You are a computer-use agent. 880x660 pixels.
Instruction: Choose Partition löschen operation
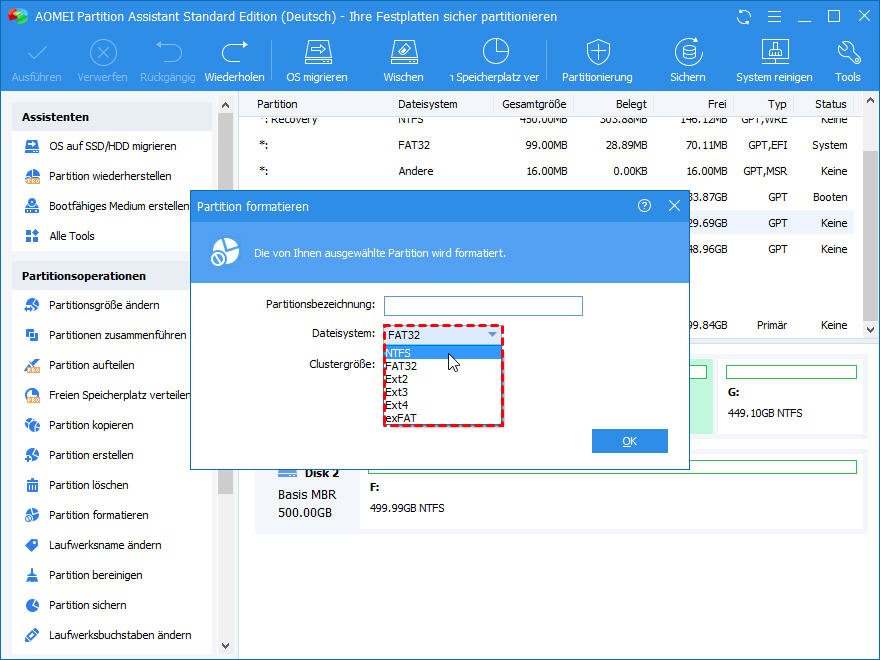(77, 485)
